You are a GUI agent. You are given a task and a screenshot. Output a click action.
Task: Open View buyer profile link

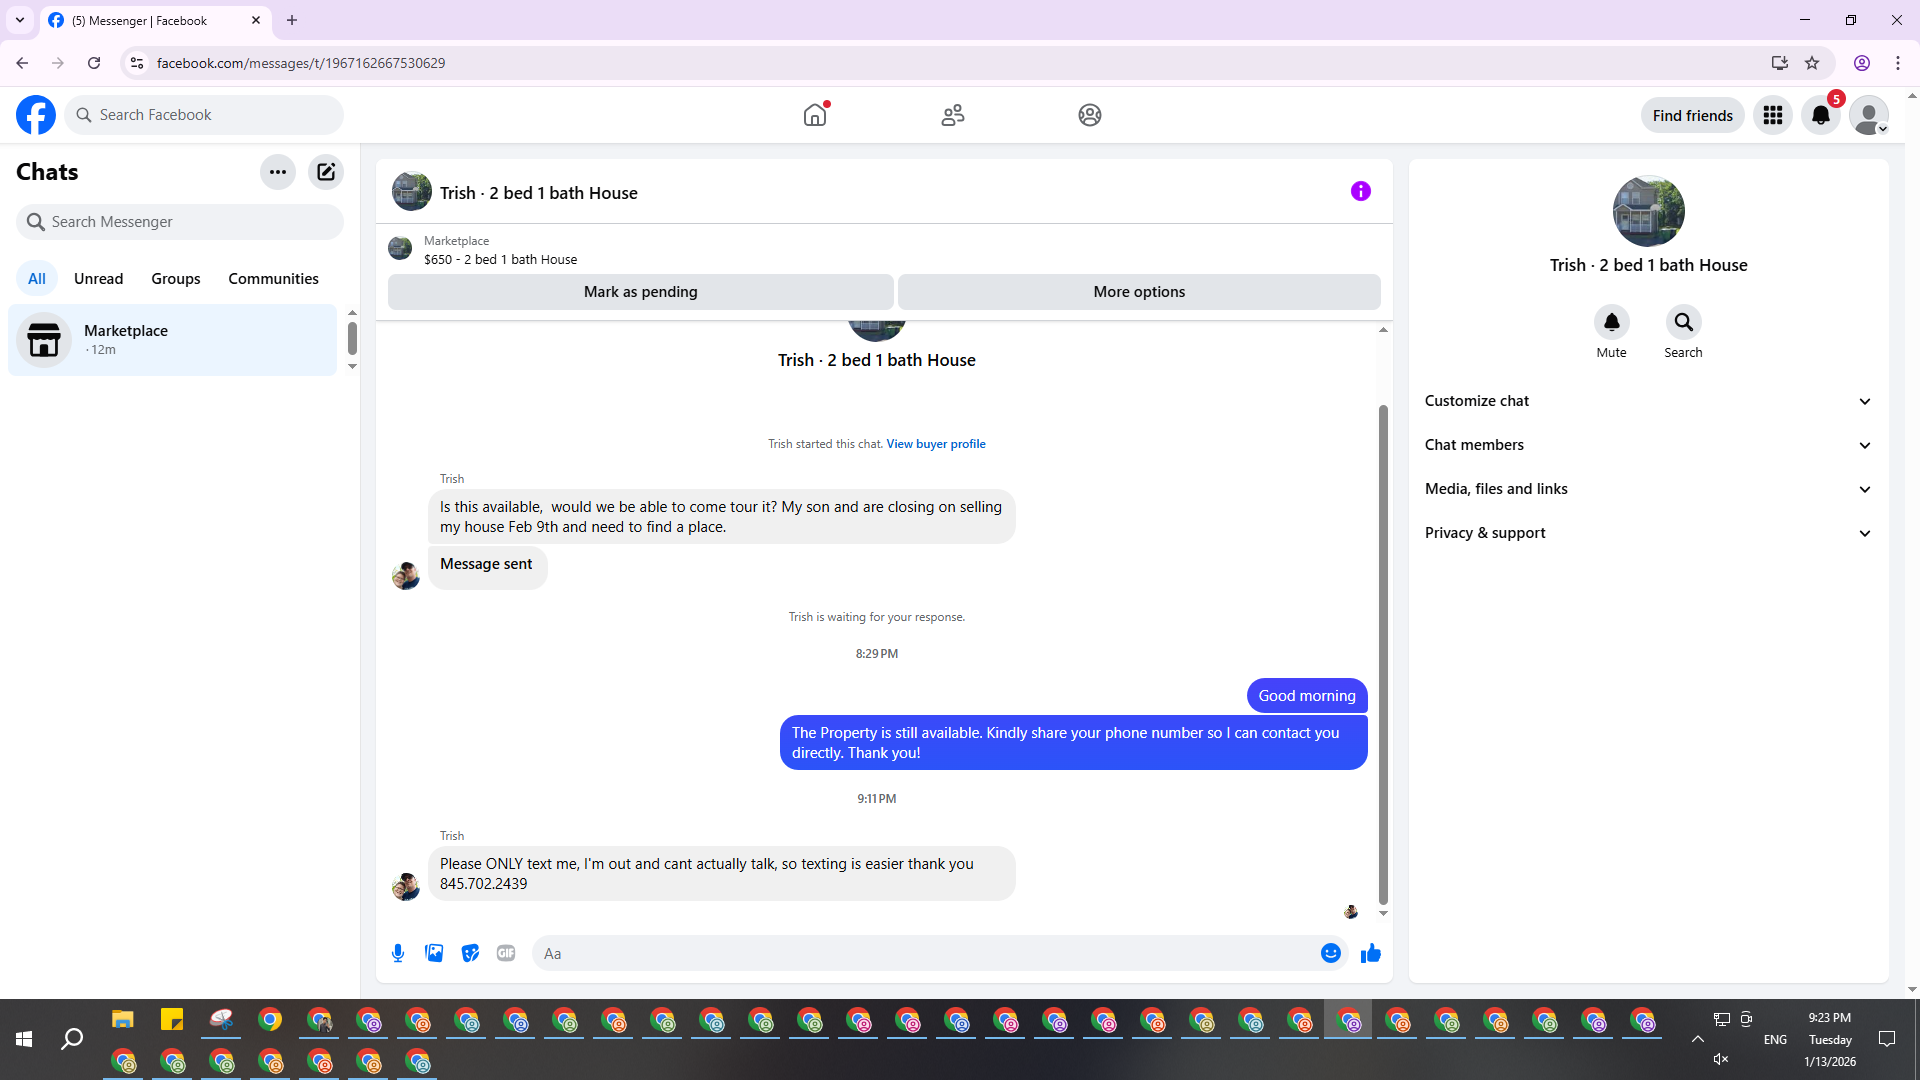tap(935, 444)
